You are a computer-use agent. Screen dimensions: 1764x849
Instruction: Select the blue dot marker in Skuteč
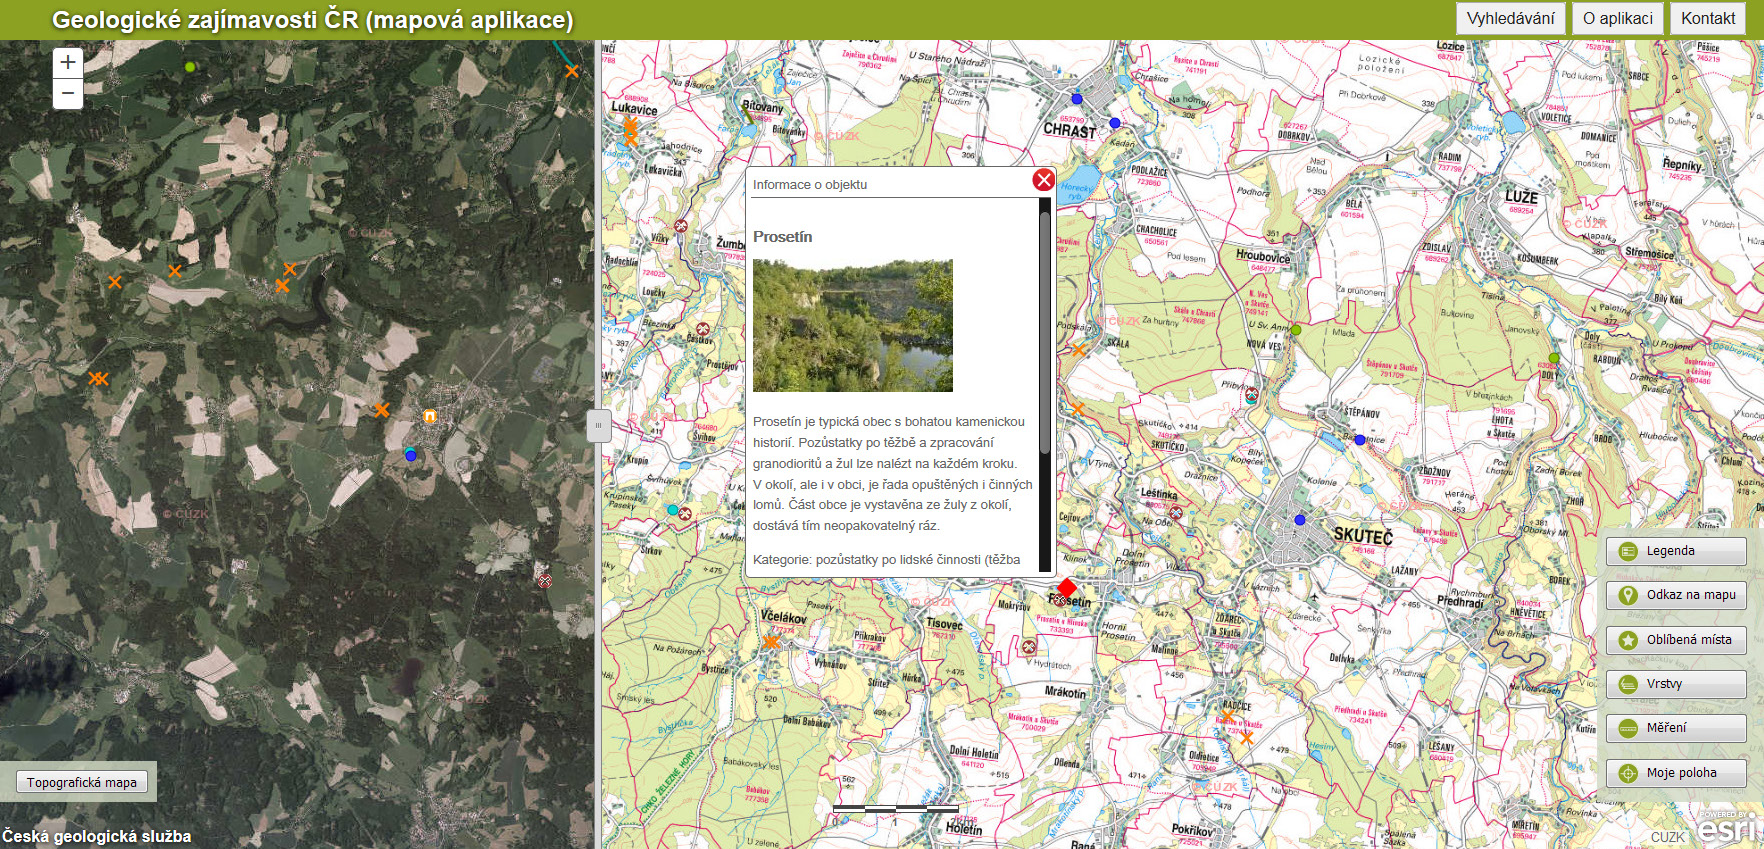click(1300, 520)
